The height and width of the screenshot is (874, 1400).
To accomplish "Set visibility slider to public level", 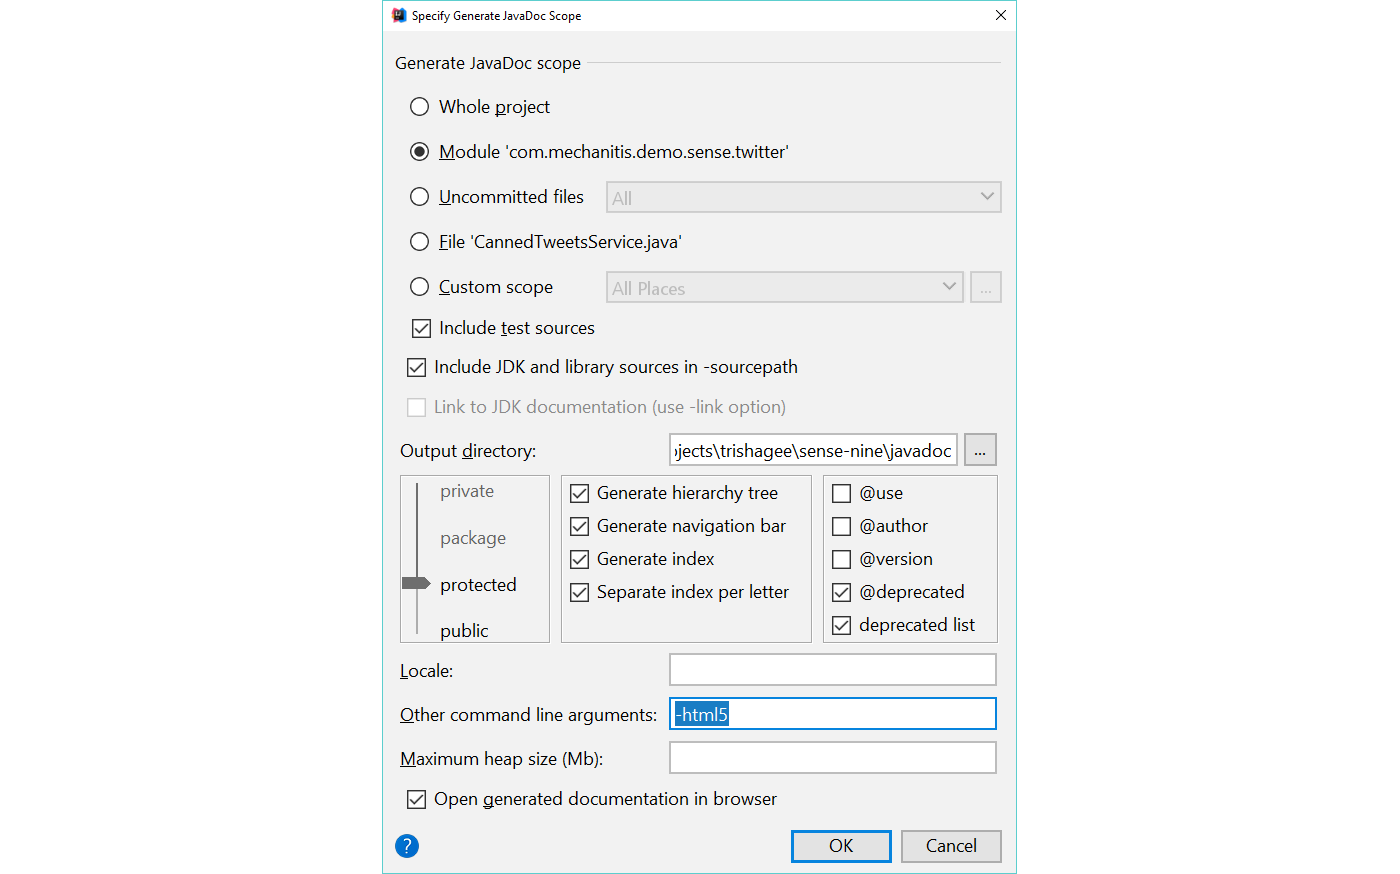I will 417,630.
